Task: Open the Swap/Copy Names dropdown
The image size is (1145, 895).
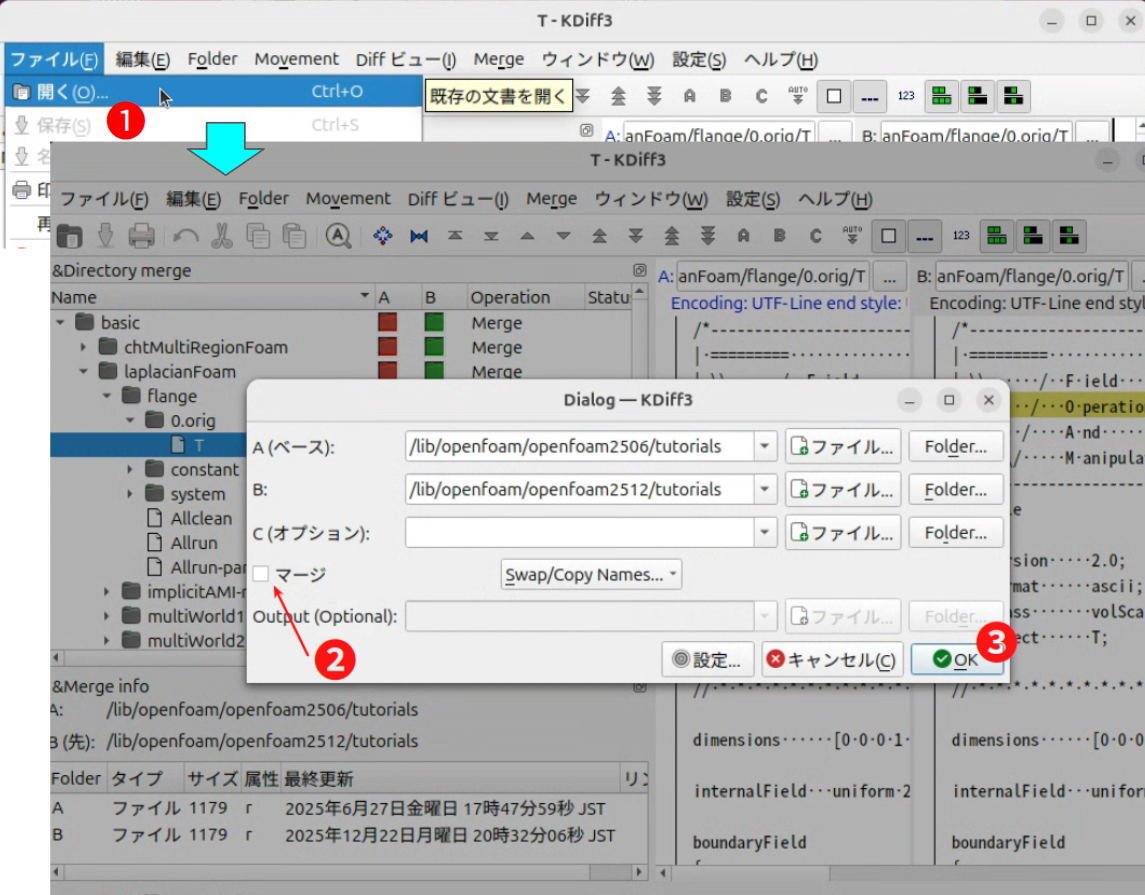Action: tap(591, 574)
